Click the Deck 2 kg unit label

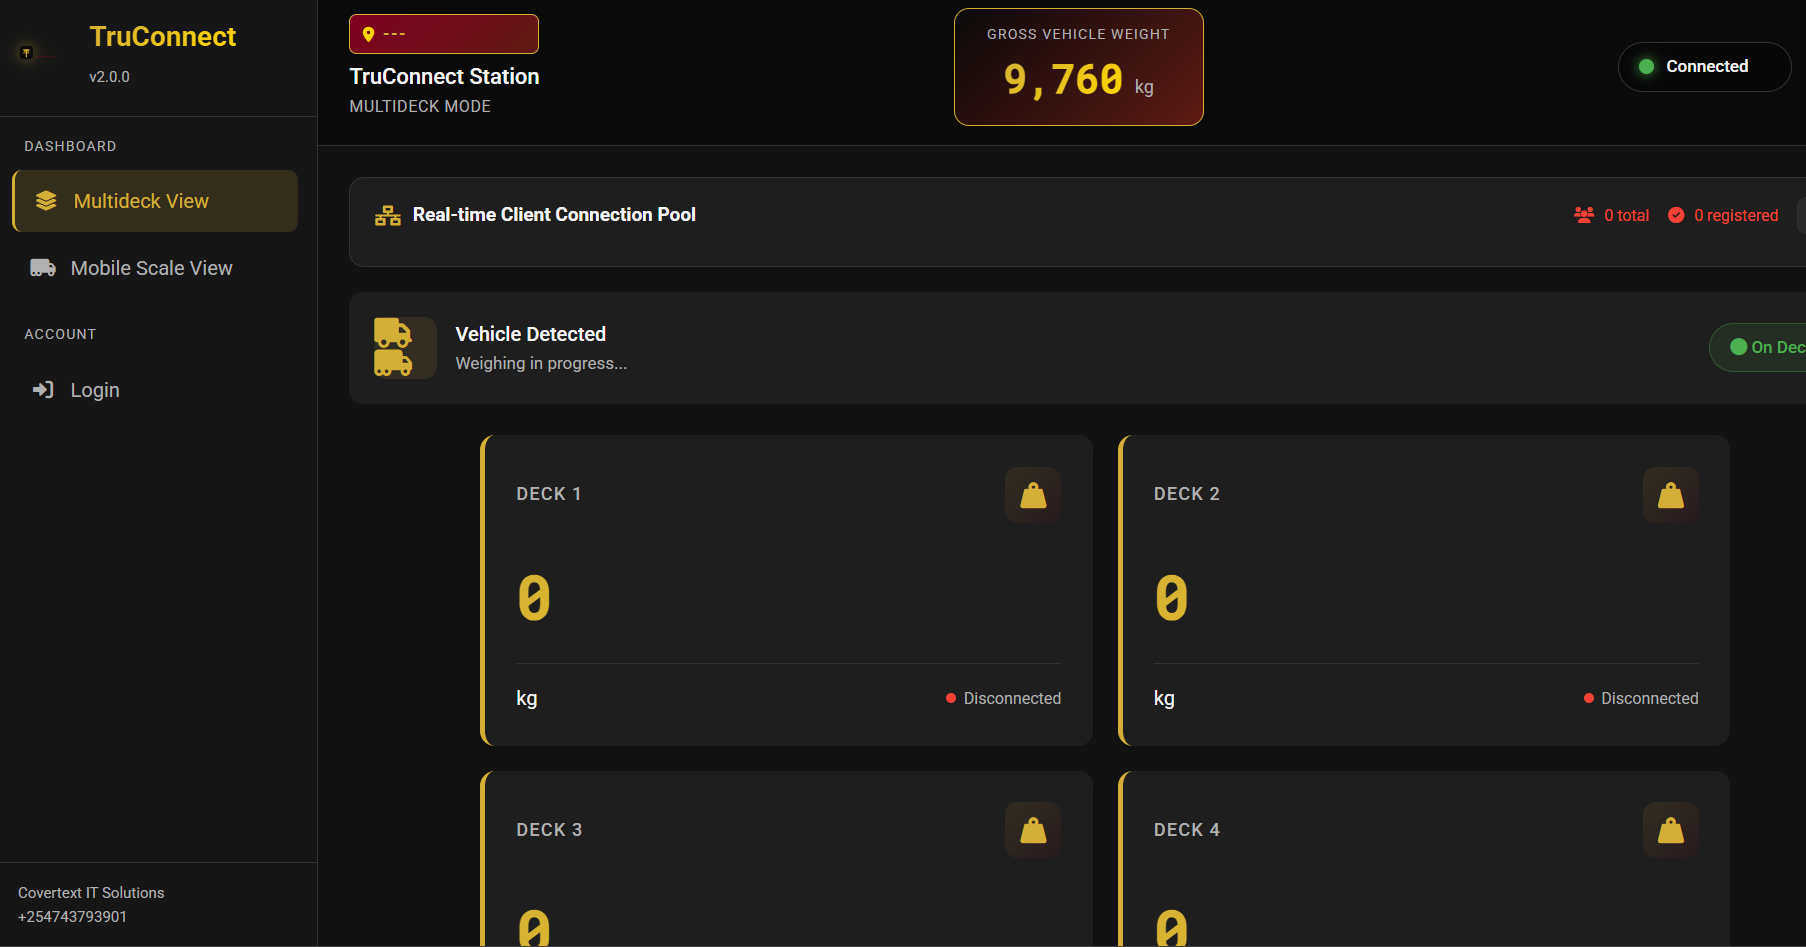(x=1164, y=698)
